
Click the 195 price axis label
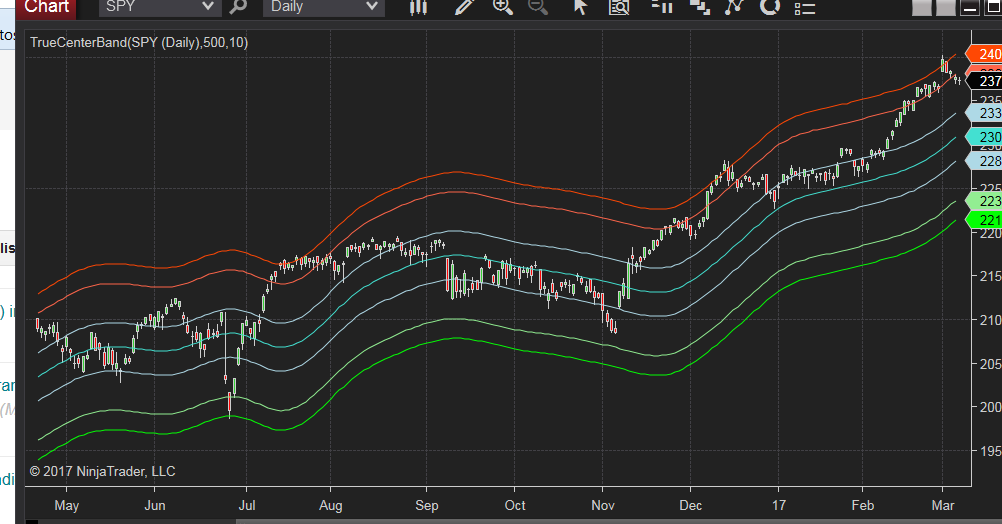point(990,451)
